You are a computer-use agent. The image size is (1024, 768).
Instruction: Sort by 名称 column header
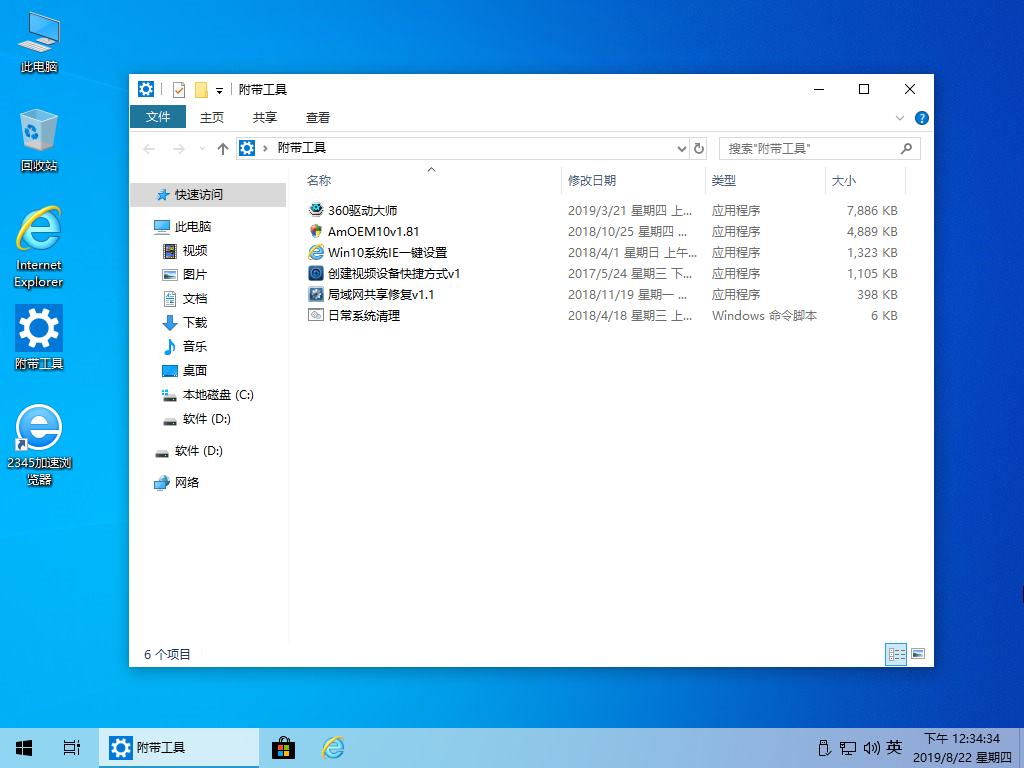431,180
